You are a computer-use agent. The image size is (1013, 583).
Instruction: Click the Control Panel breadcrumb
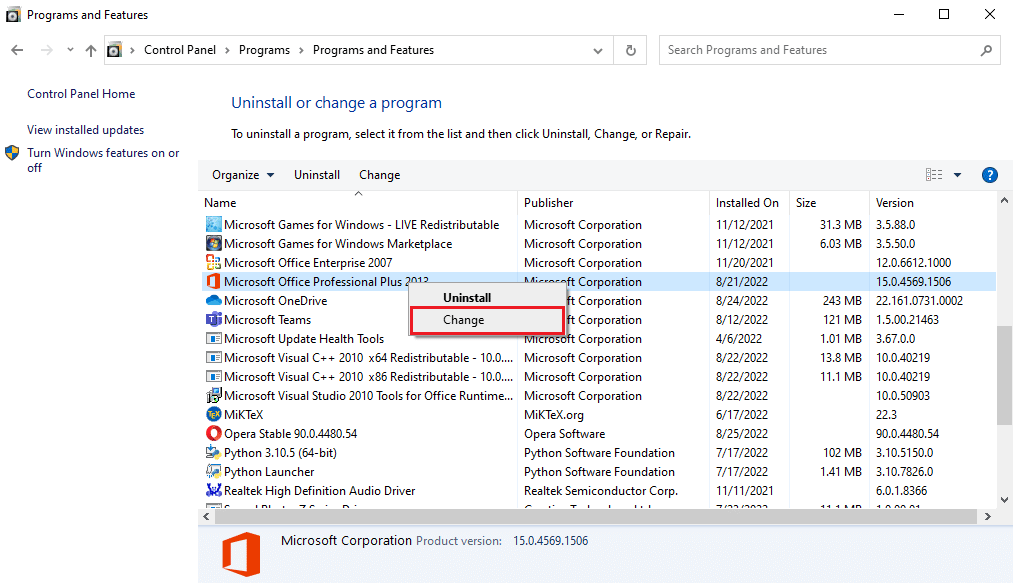pos(180,50)
